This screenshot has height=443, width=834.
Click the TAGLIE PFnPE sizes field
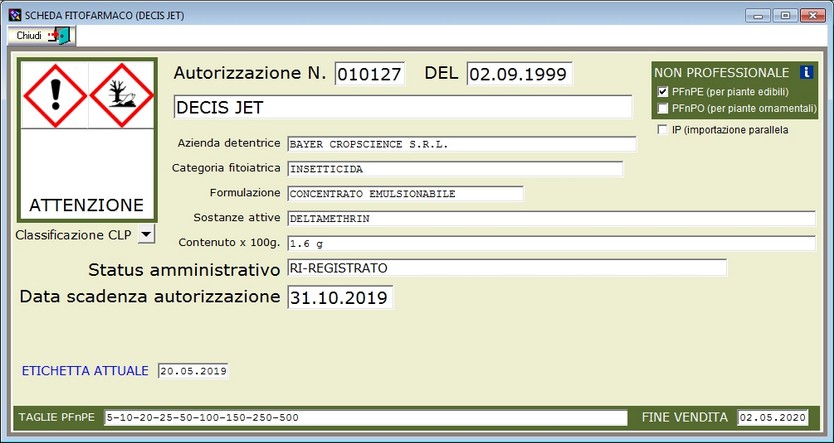tap(366, 418)
